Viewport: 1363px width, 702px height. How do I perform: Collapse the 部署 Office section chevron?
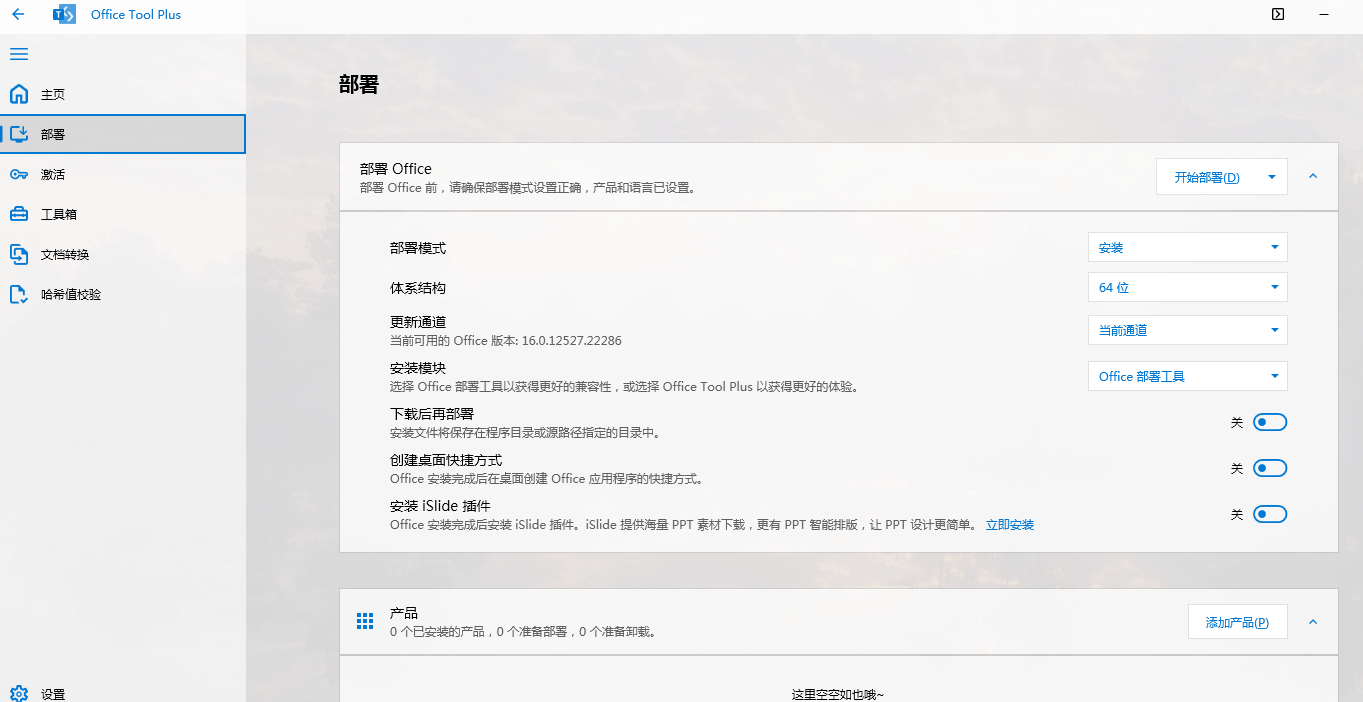1313,176
